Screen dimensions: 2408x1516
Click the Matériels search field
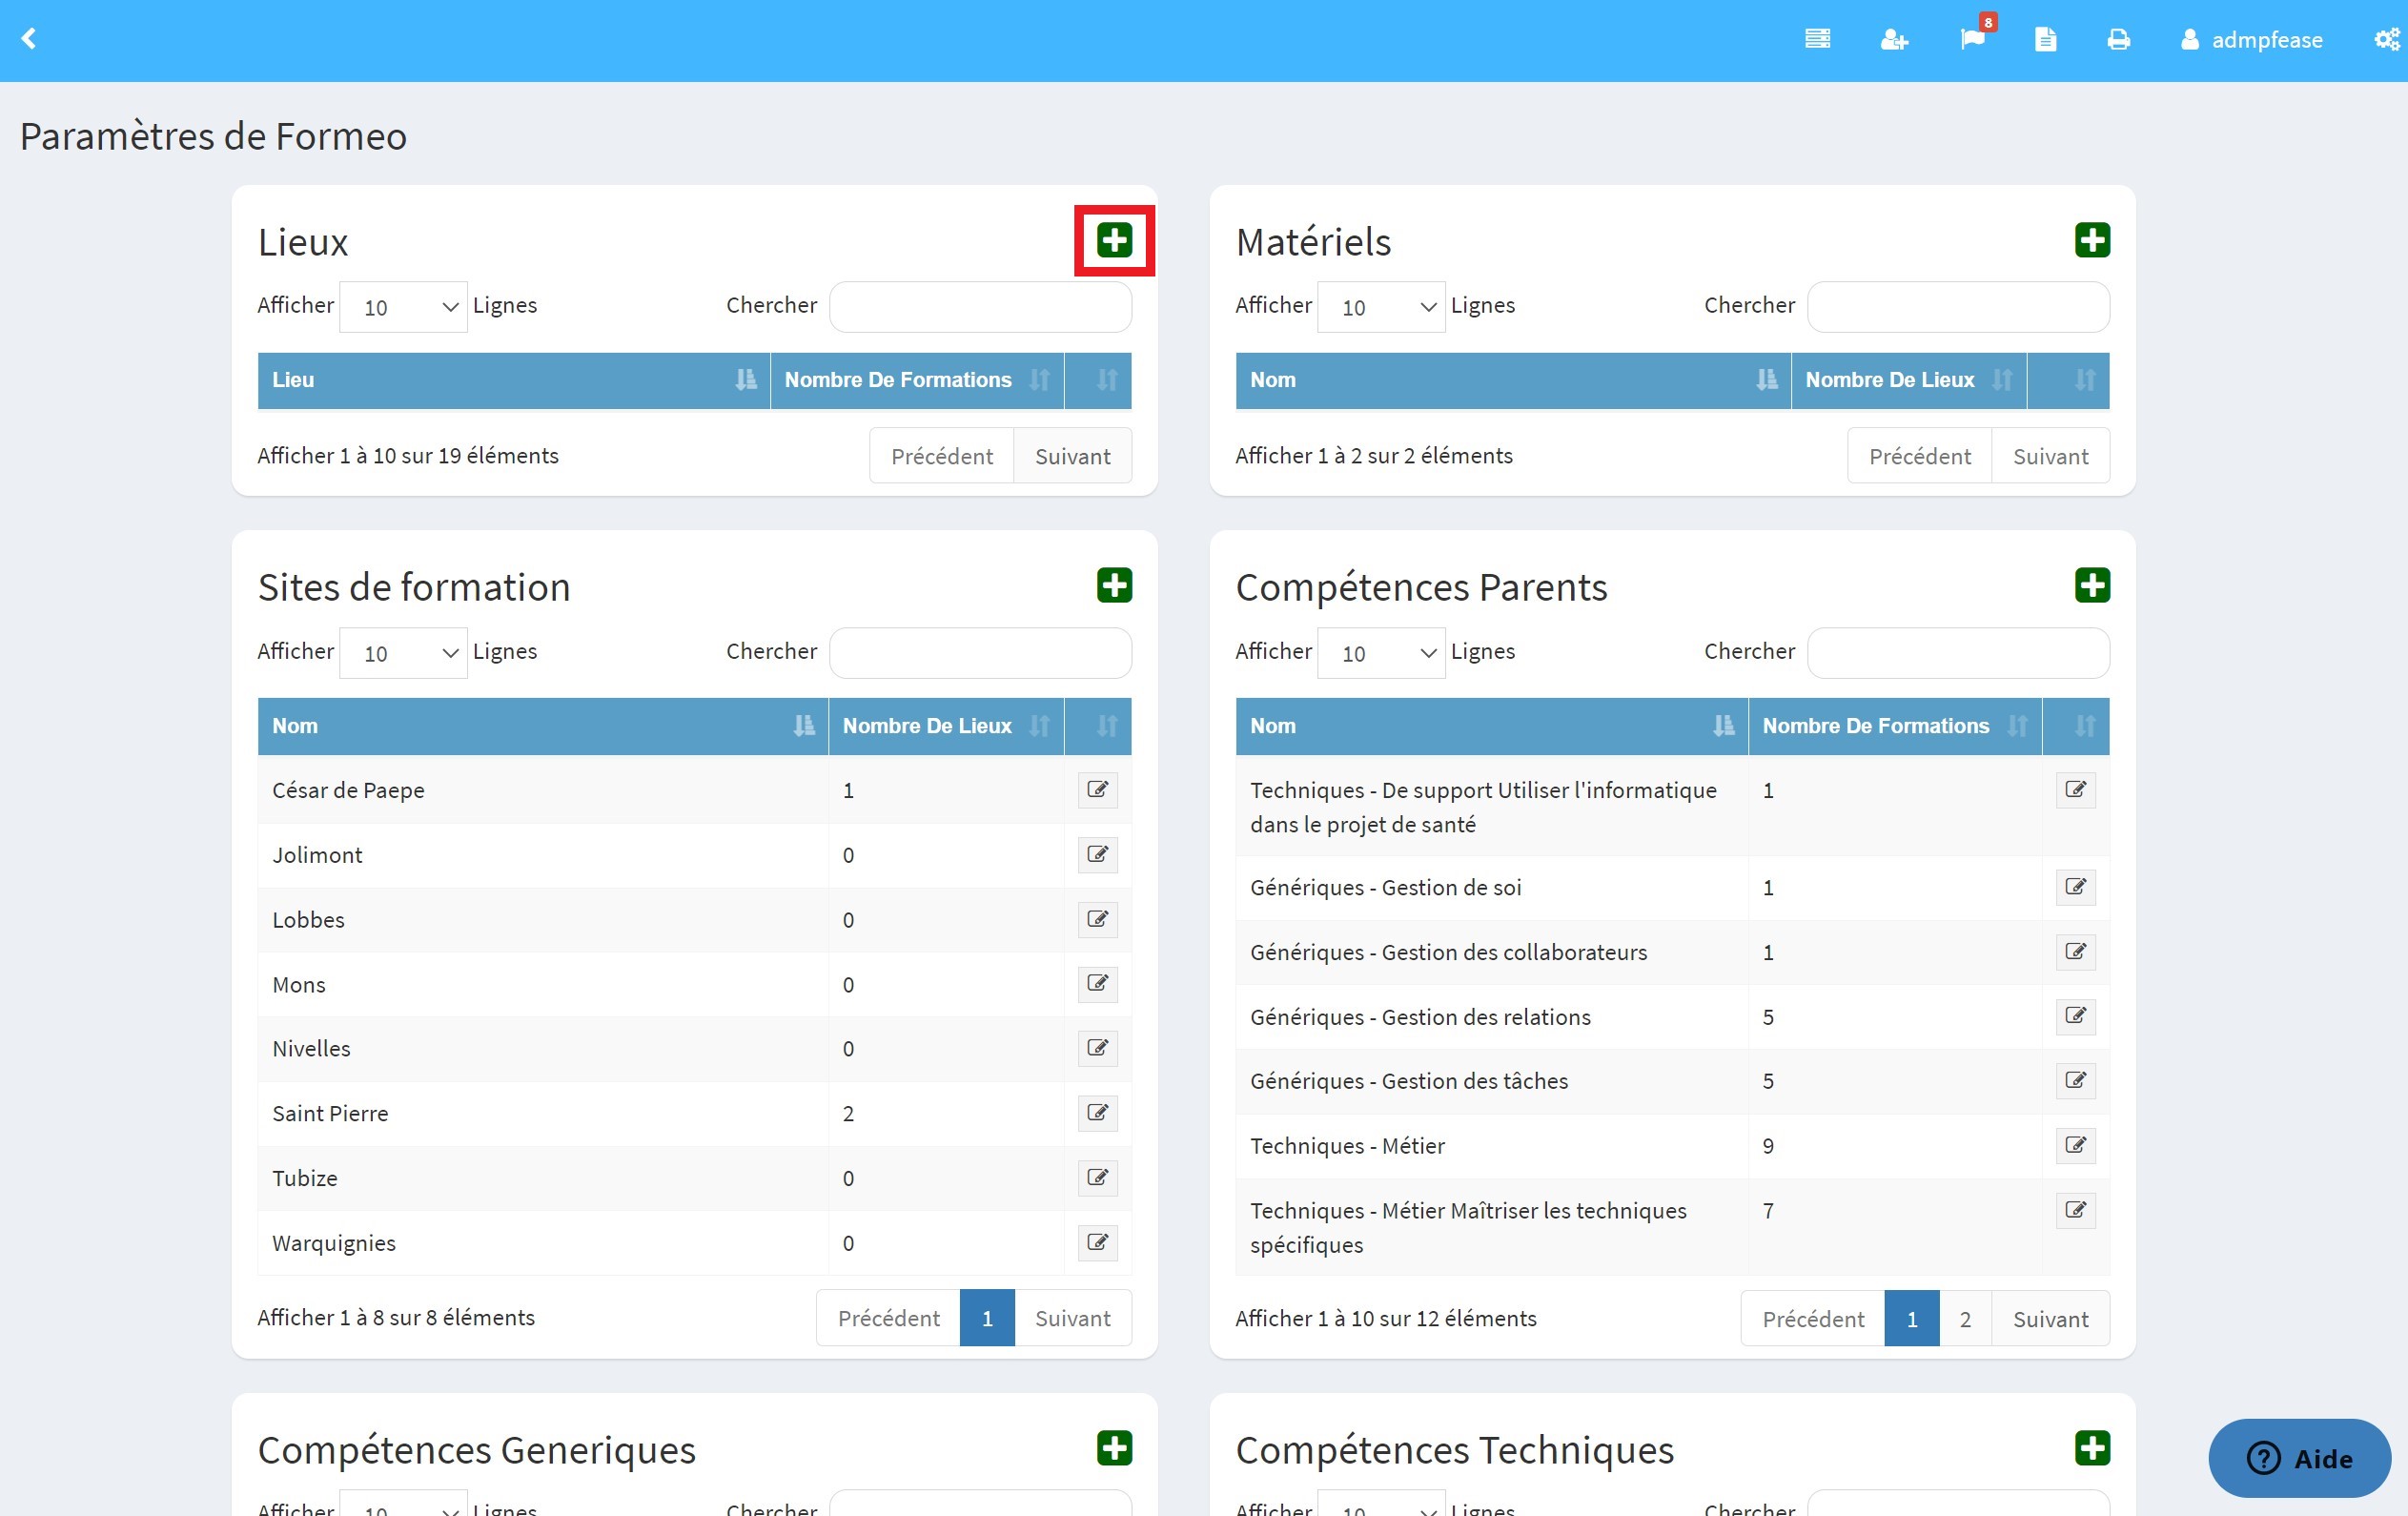(x=1958, y=307)
